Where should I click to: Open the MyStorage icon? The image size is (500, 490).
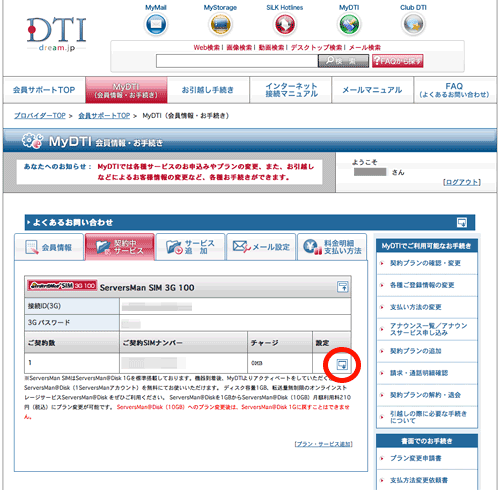click(220, 24)
